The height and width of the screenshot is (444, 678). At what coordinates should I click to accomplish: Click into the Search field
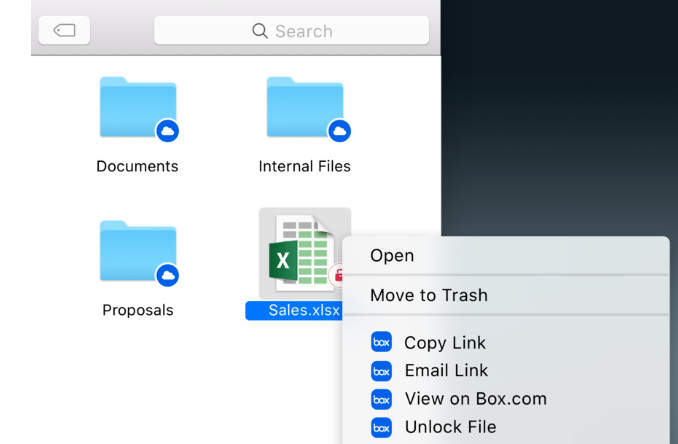tap(291, 31)
